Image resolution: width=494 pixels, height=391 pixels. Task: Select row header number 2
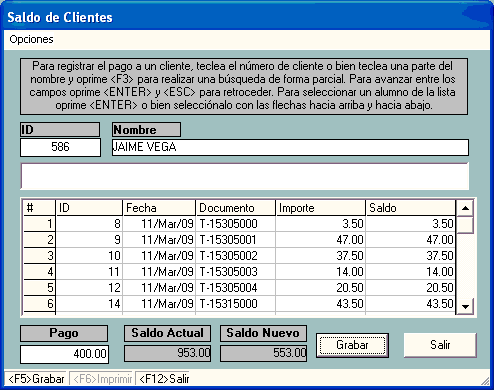39,240
